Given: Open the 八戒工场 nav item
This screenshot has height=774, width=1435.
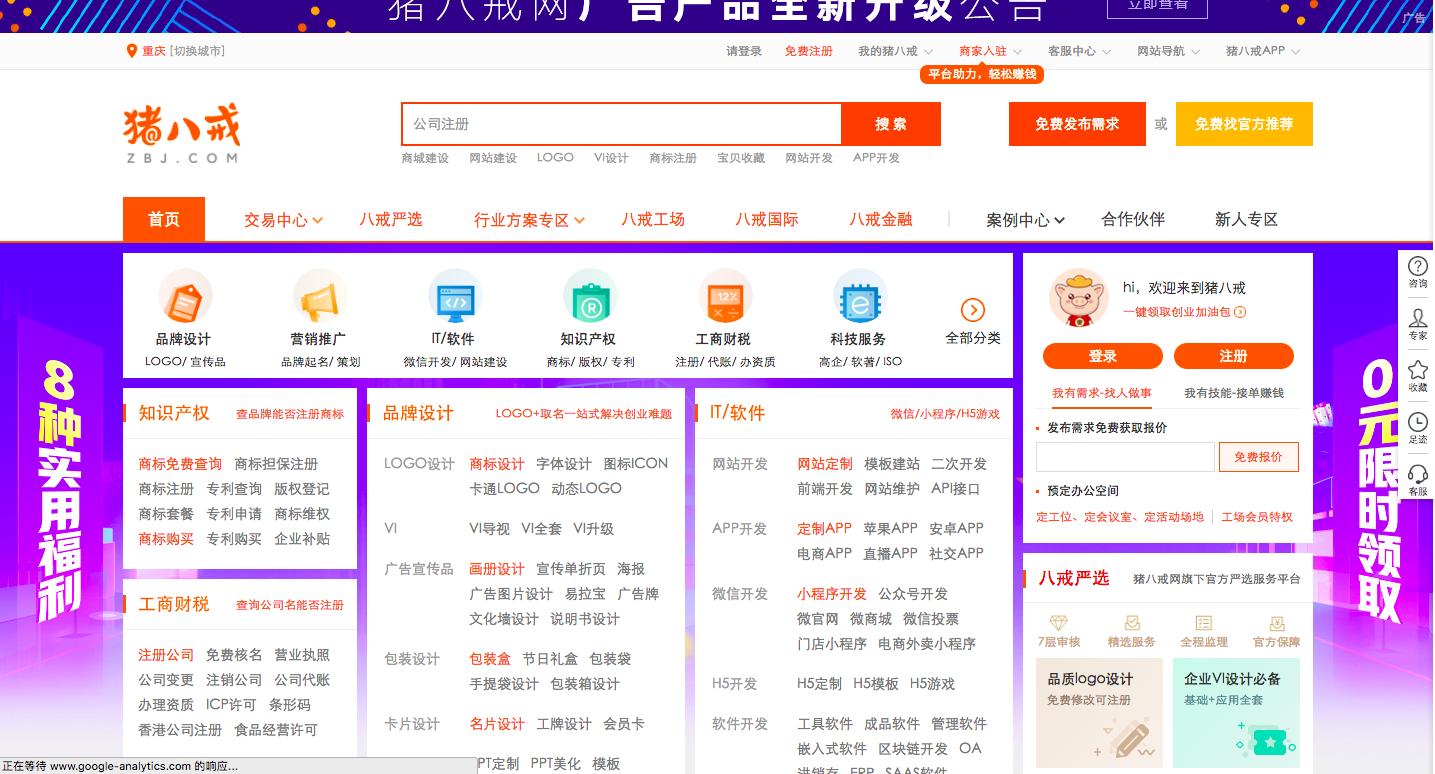Looking at the screenshot, I should [x=653, y=219].
